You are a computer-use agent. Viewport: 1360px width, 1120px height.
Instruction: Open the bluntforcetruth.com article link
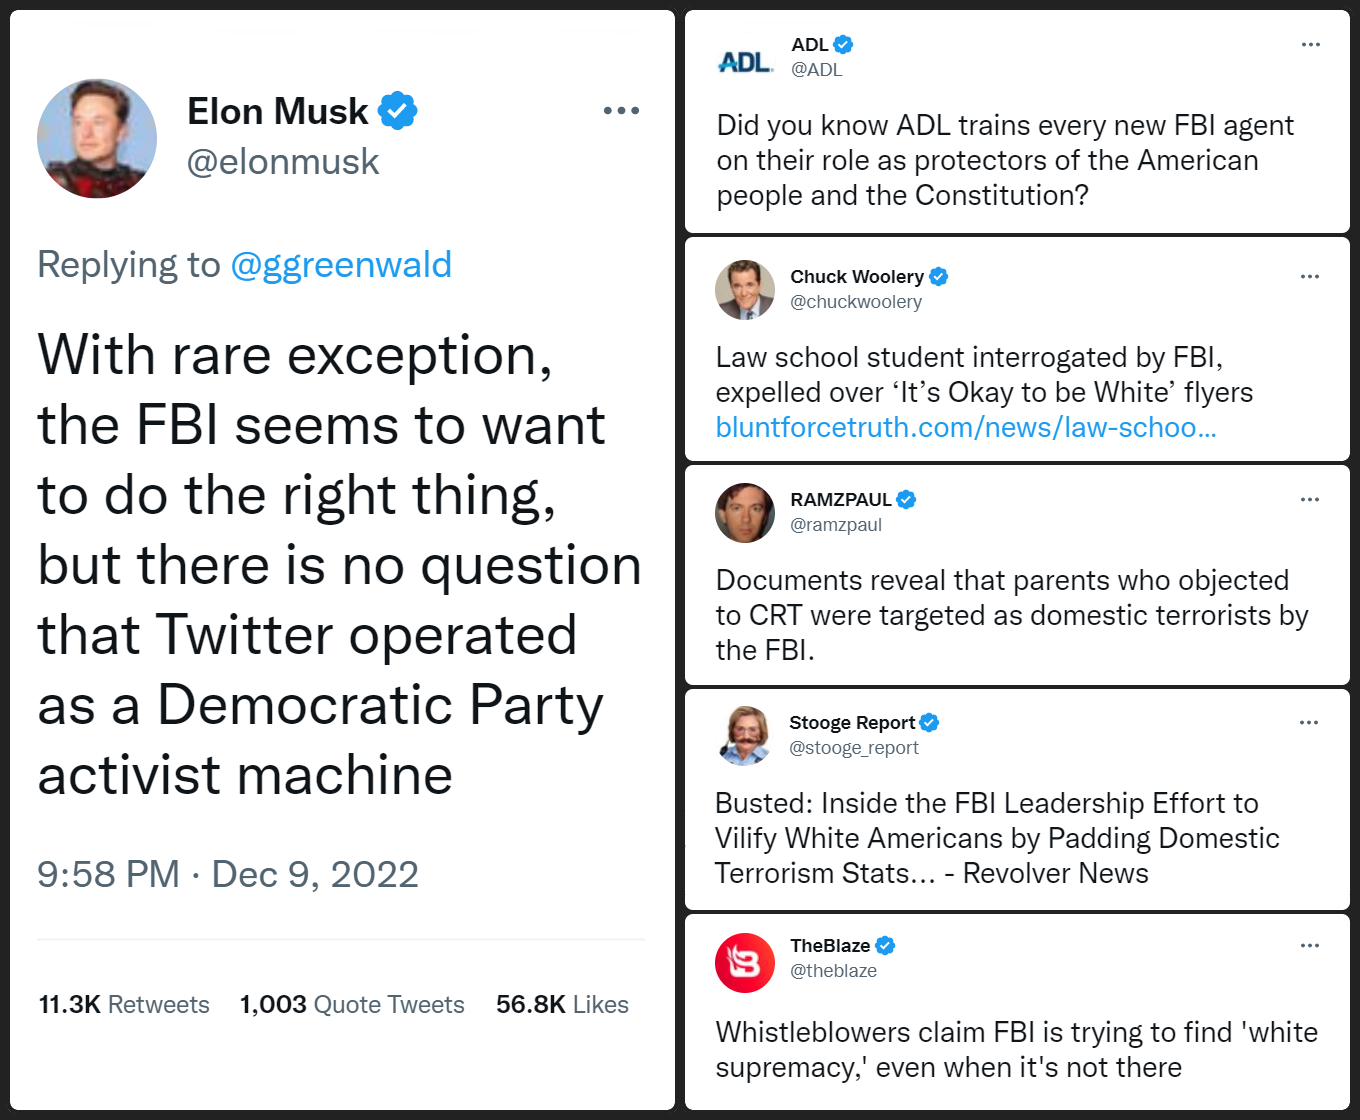[x=966, y=427]
